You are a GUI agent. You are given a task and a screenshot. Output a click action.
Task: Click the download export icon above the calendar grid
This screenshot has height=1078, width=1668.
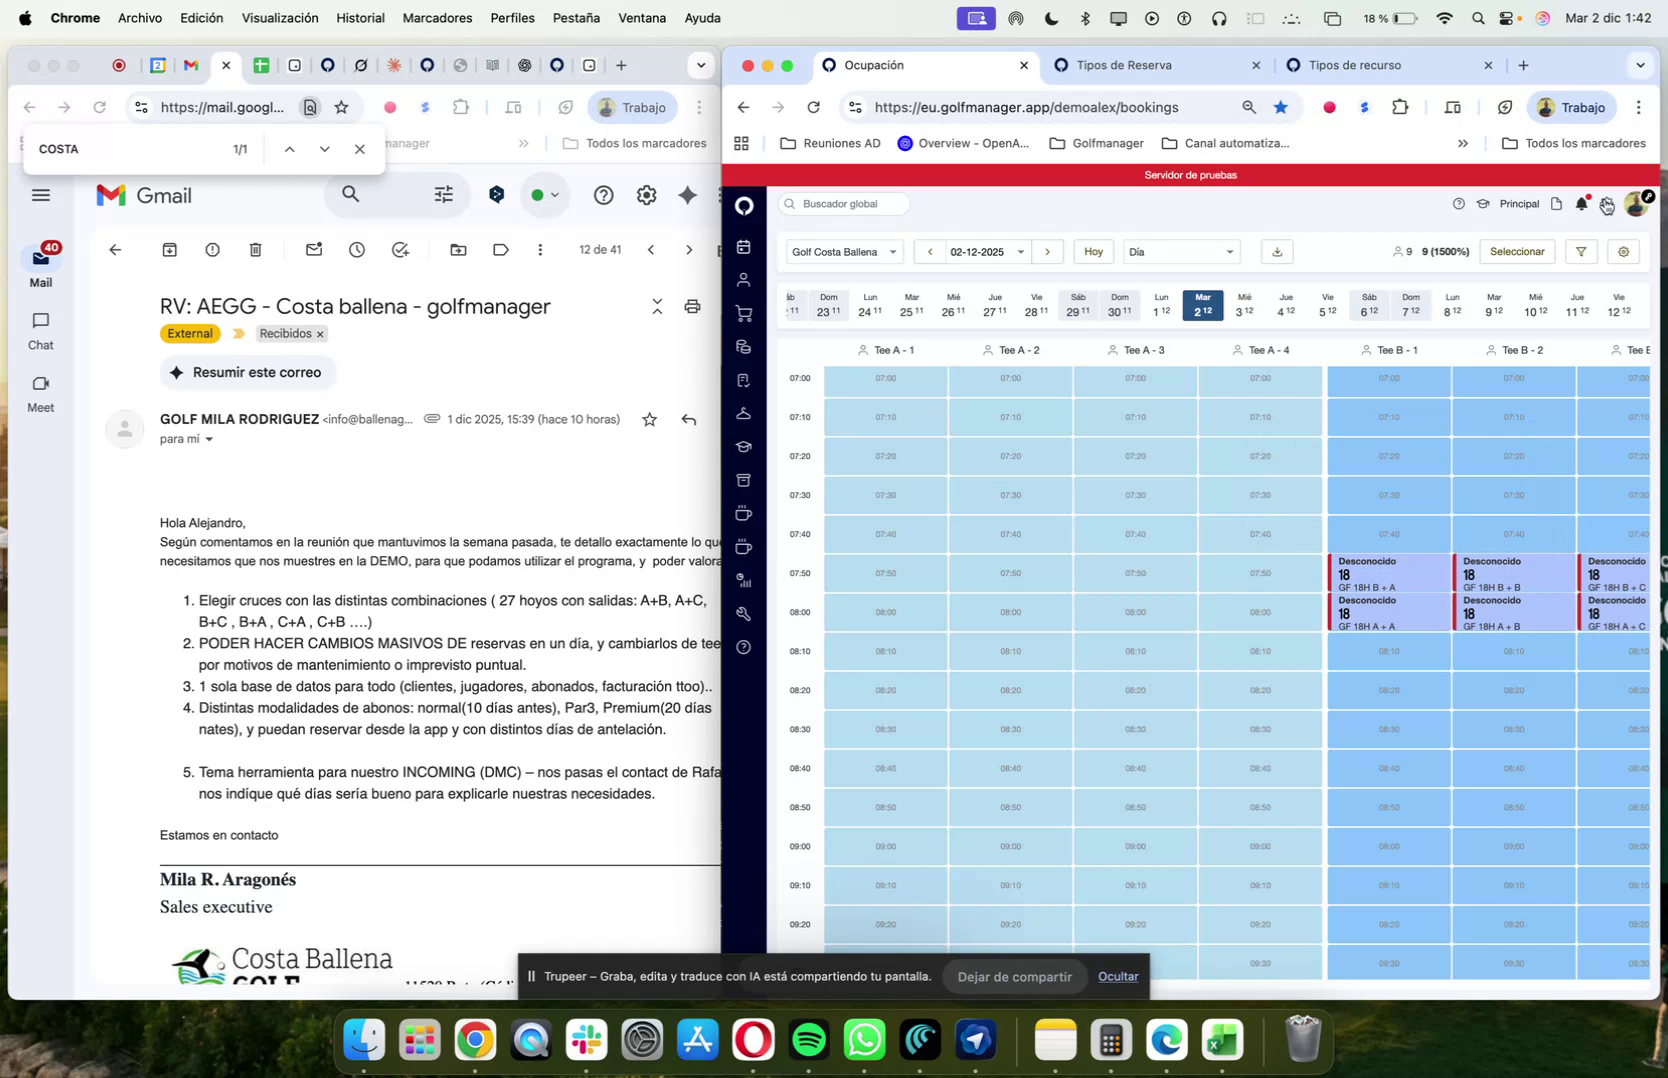click(1276, 251)
